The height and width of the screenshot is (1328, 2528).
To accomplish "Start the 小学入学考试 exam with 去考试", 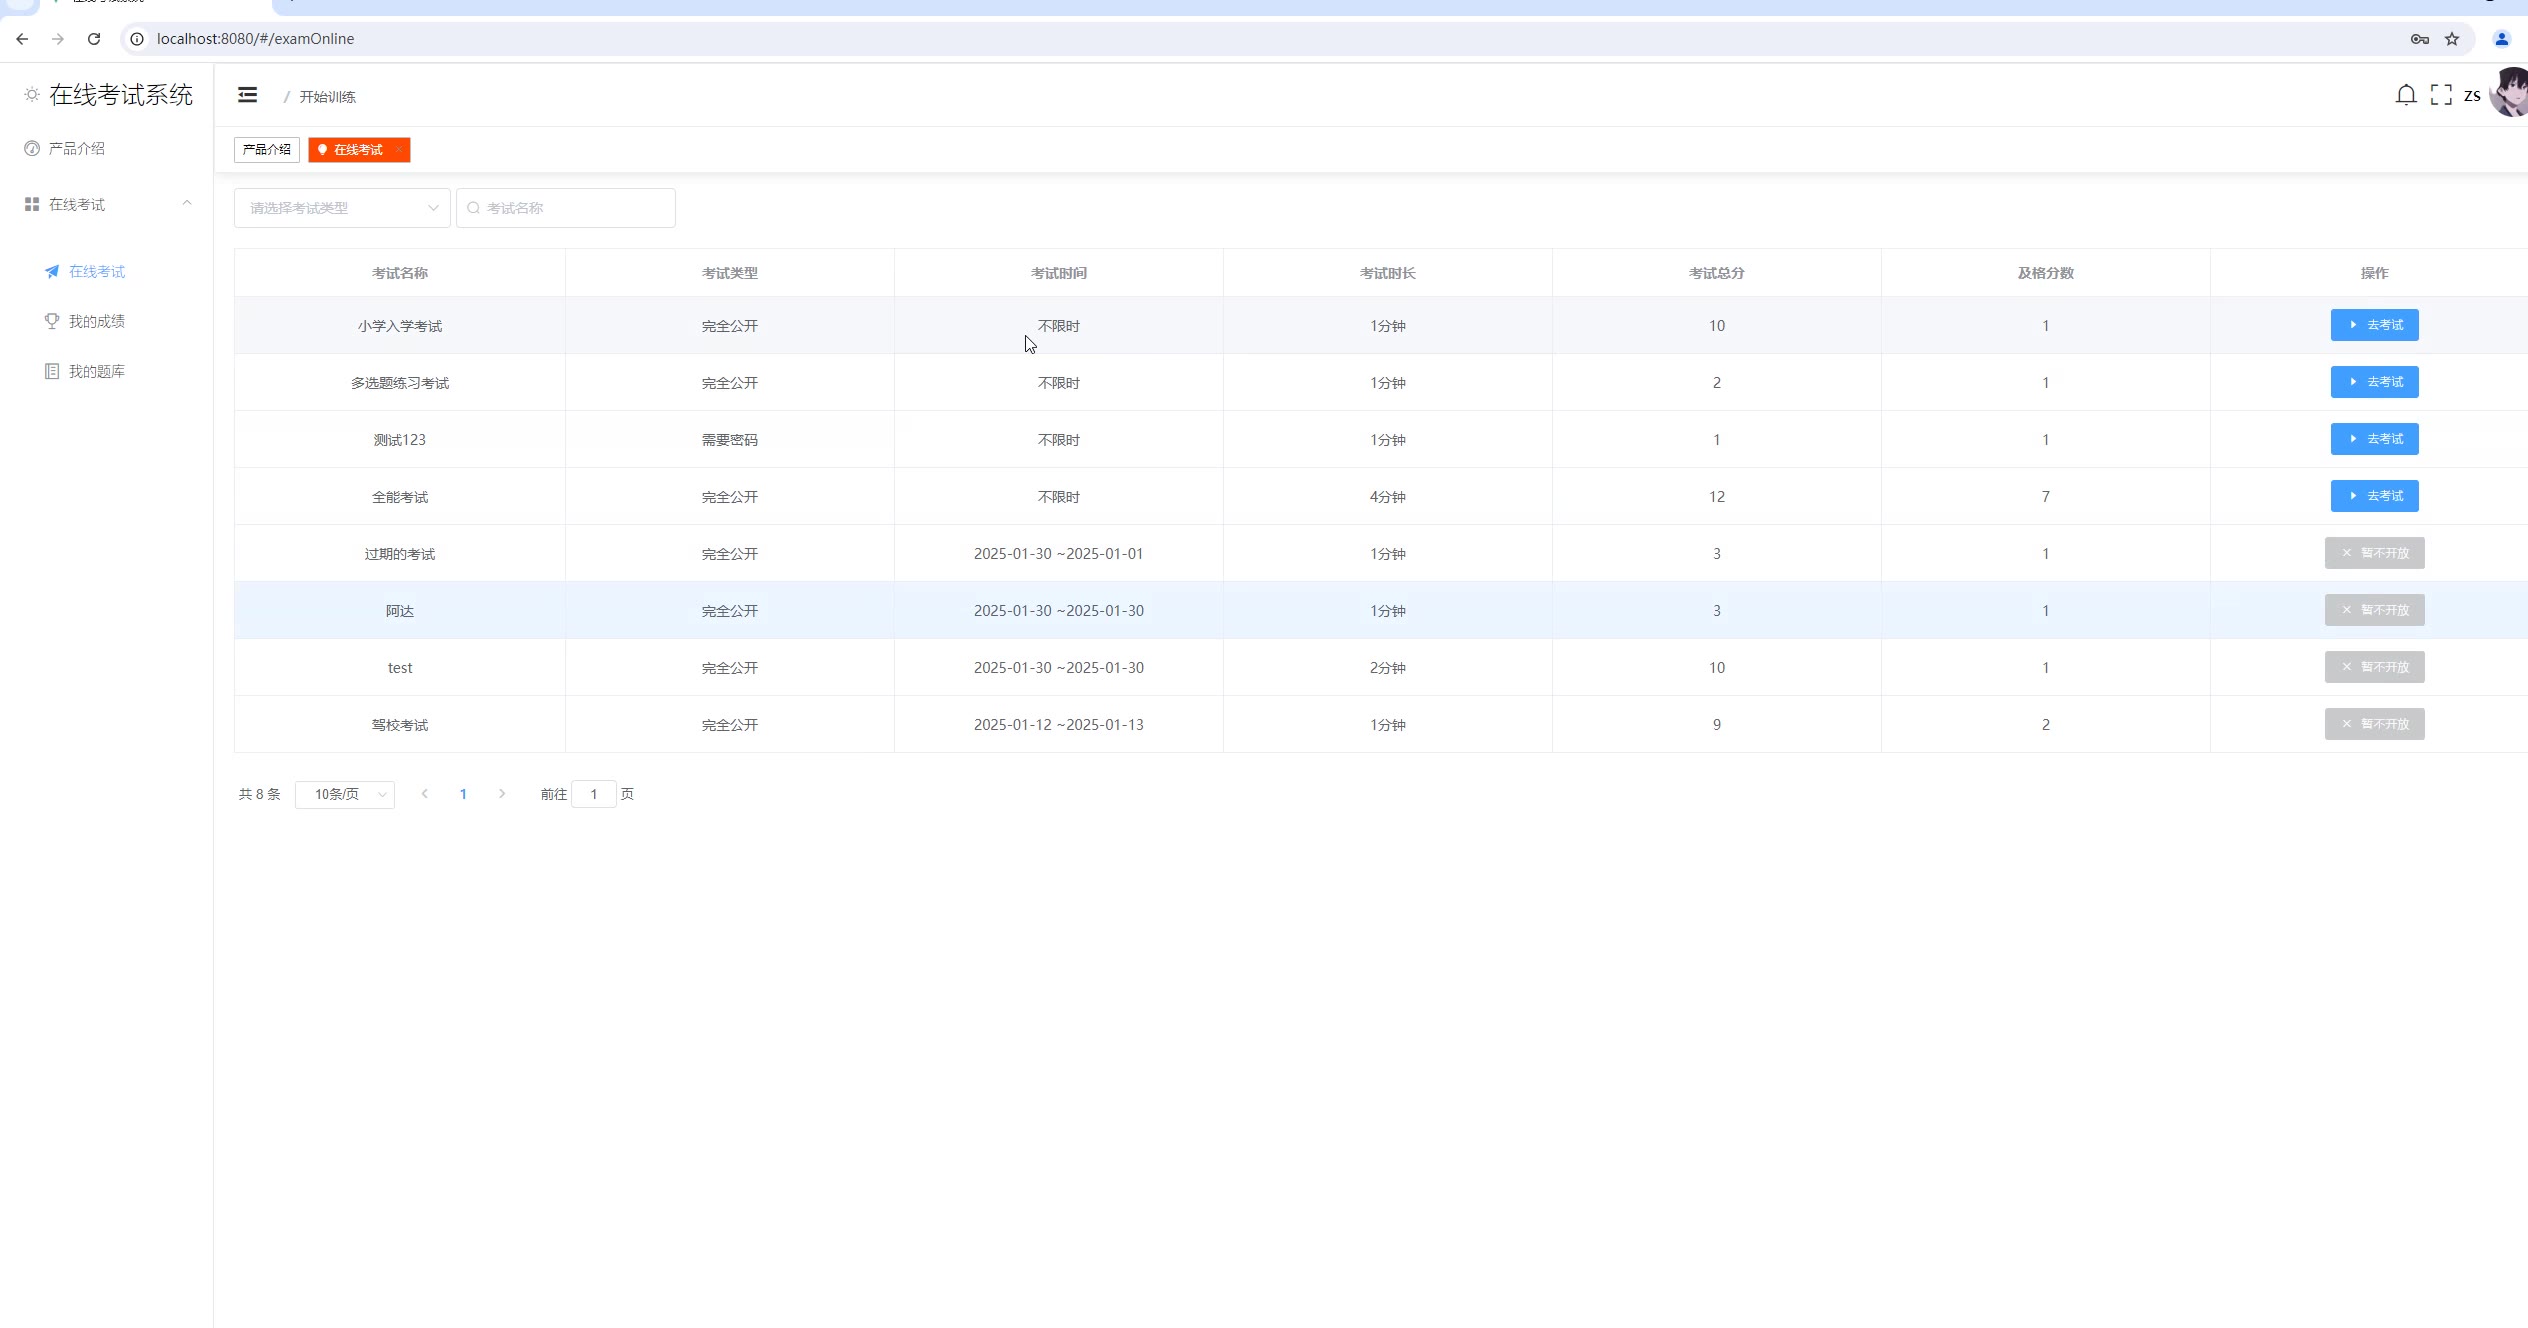I will pos(2374,325).
